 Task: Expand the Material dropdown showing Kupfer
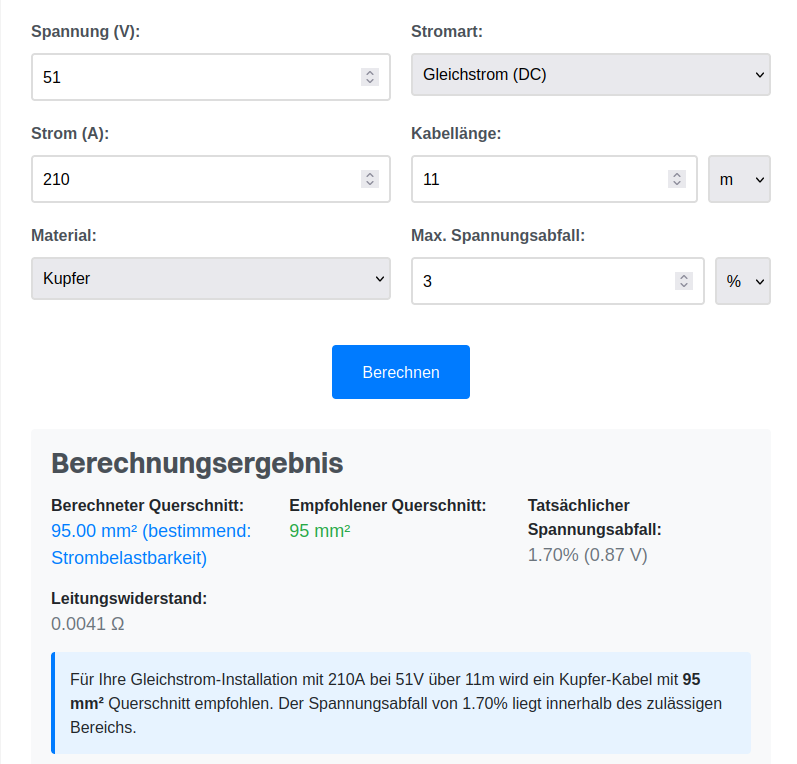(x=210, y=279)
